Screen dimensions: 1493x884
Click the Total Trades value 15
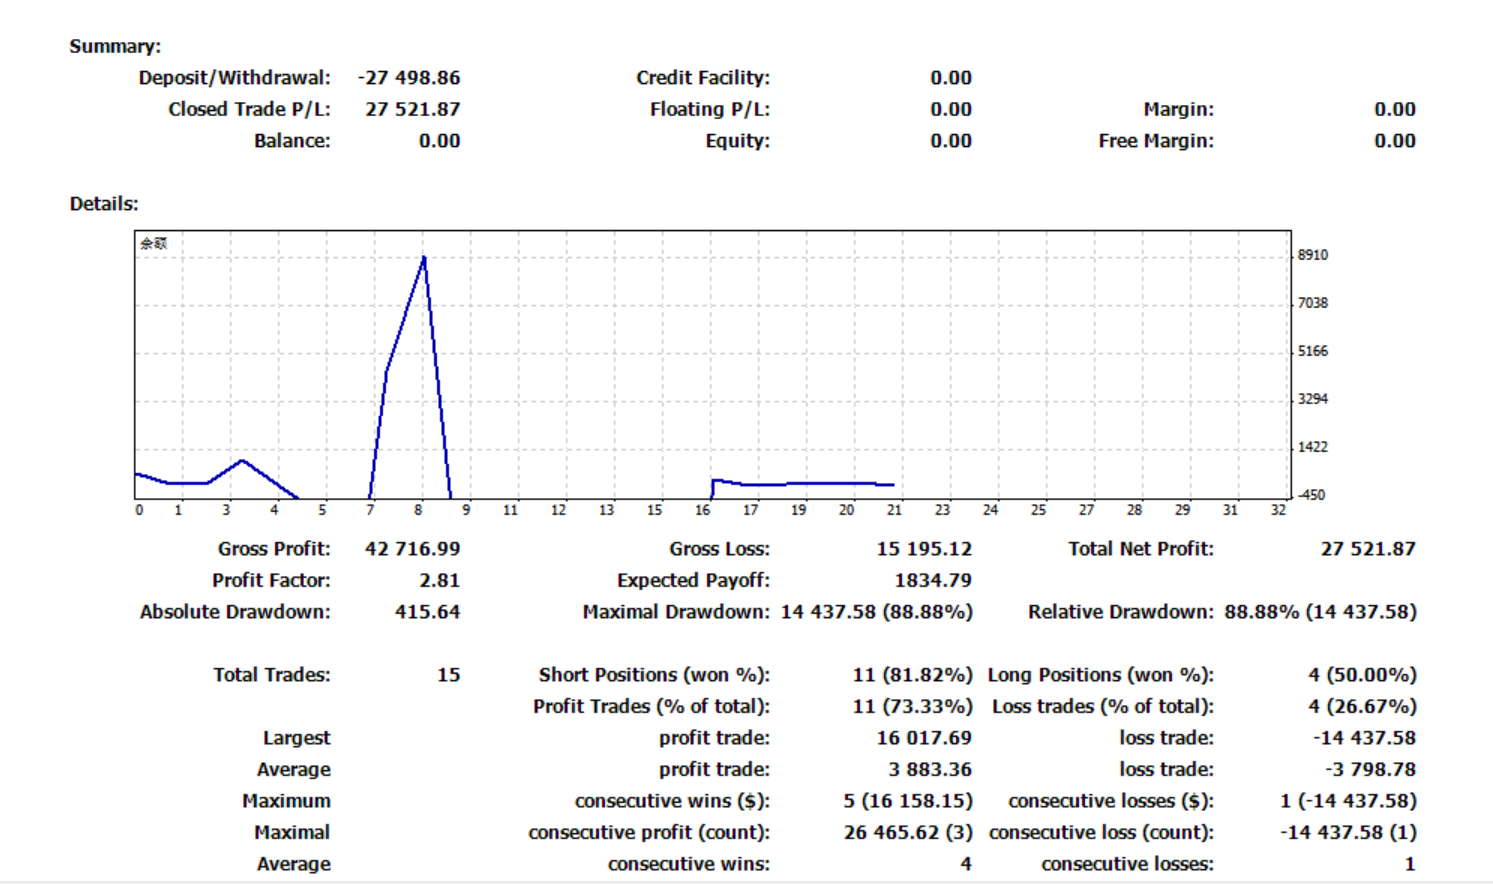(448, 675)
